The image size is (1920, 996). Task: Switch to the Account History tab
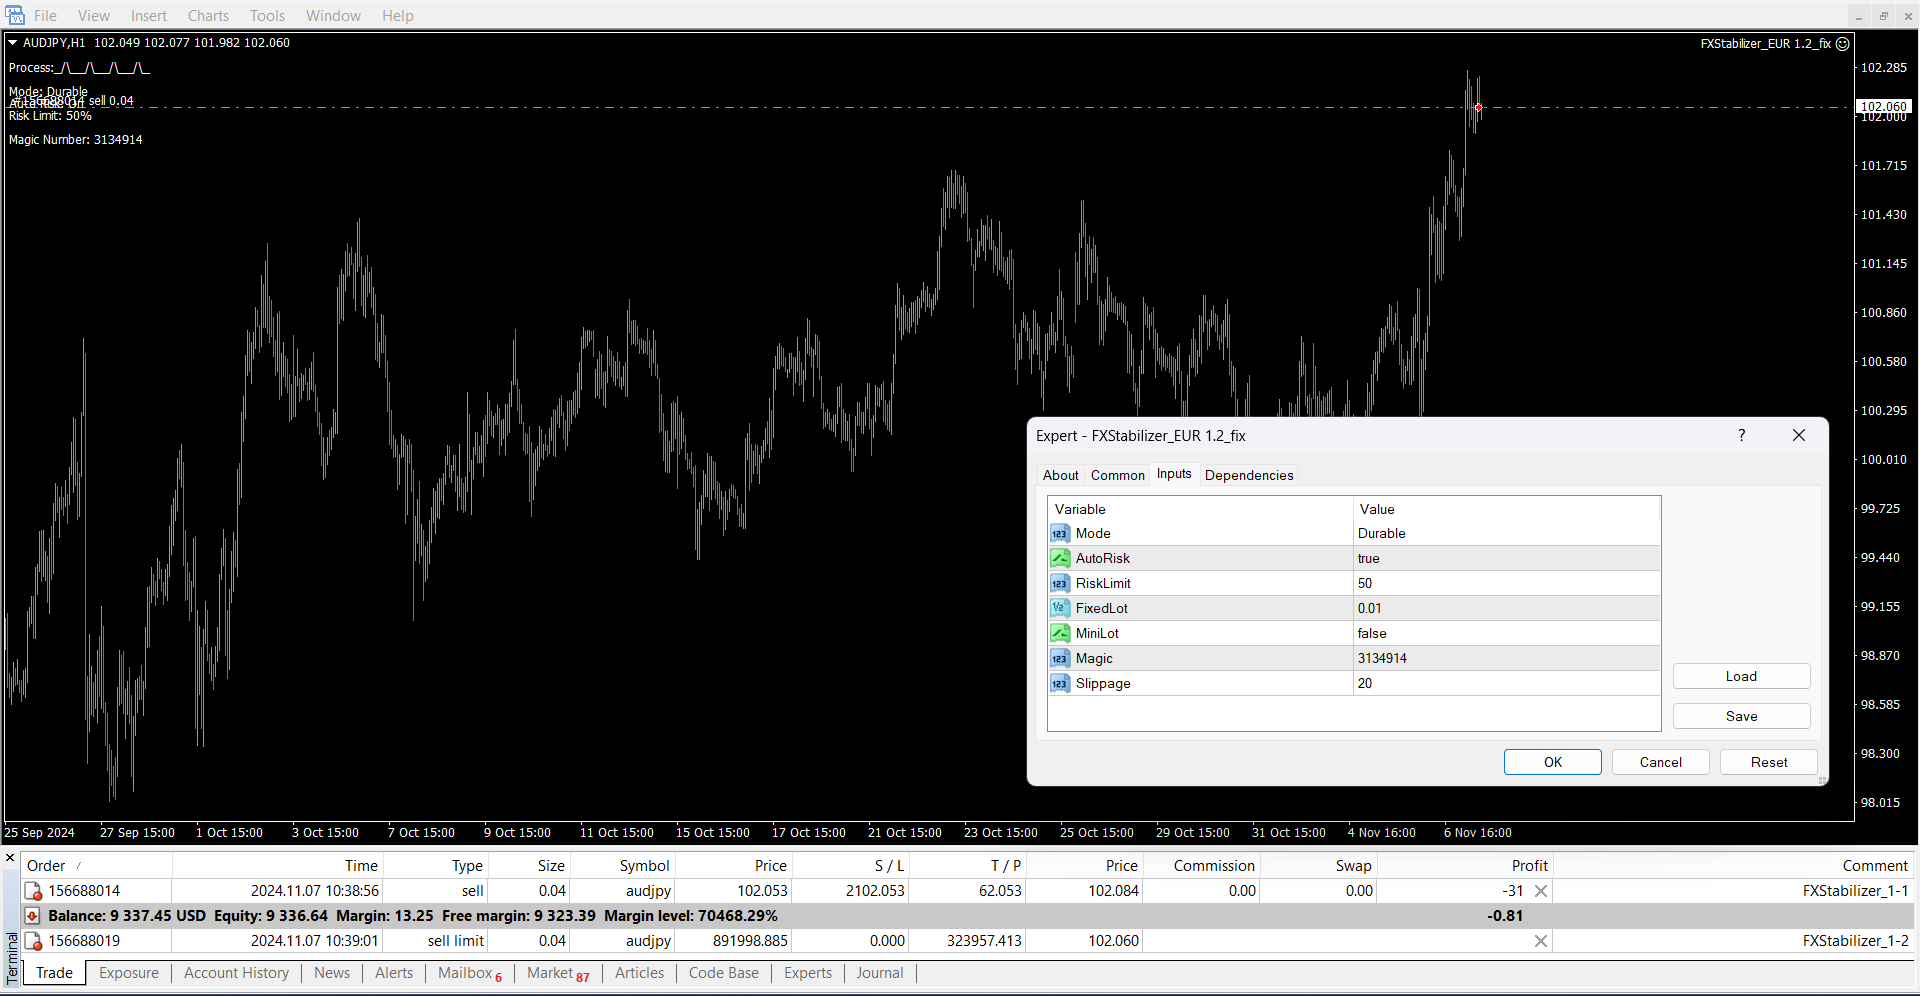click(236, 973)
